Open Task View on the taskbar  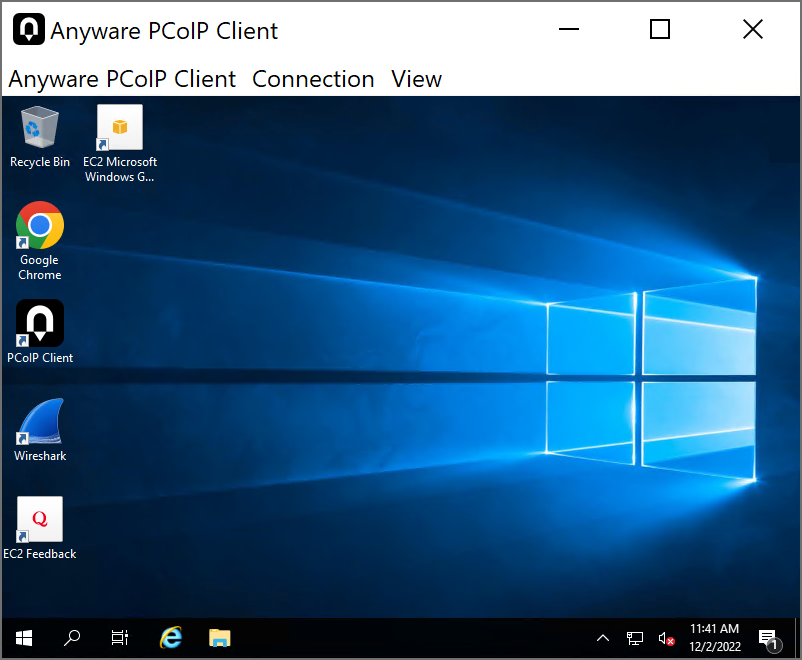pyautogui.click(x=120, y=637)
